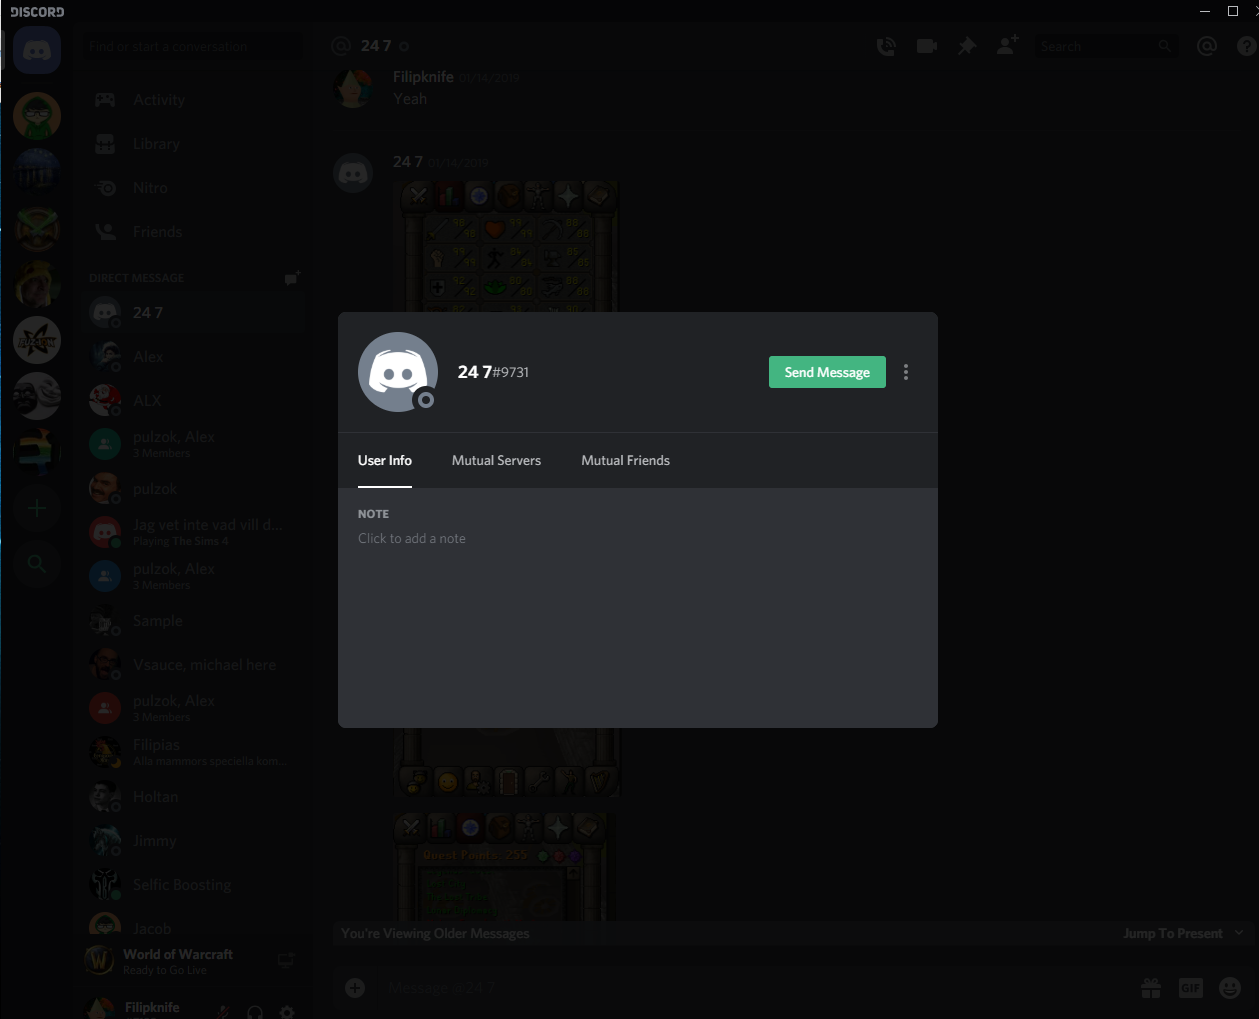Click Jump To Present
Image resolution: width=1259 pixels, height=1019 pixels.
pyautogui.click(x=1172, y=933)
